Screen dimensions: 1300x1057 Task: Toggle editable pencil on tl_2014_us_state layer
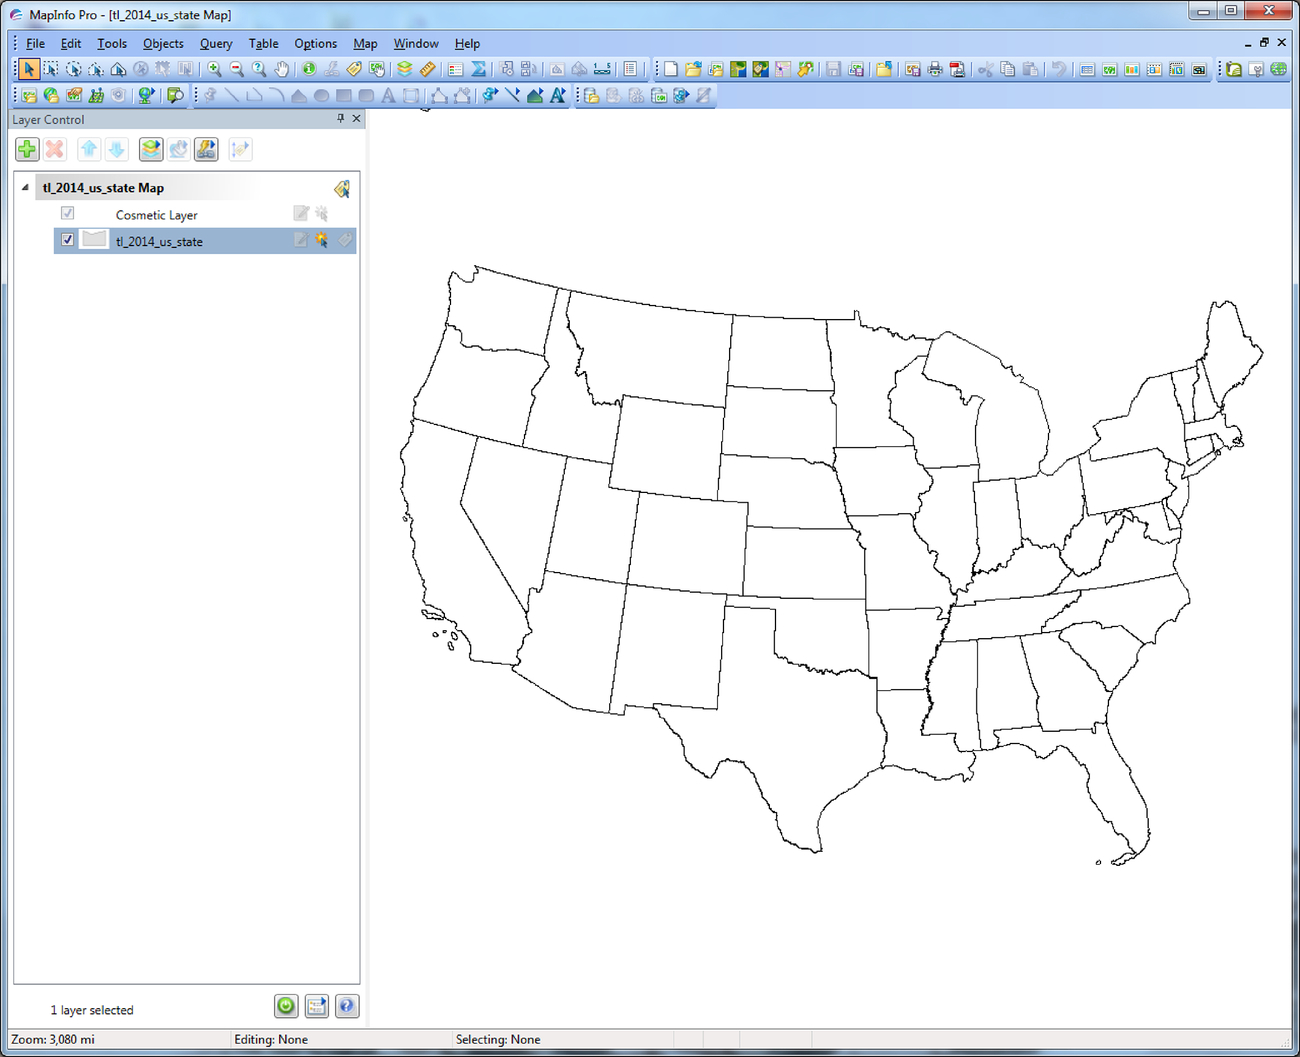pyautogui.click(x=300, y=240)
